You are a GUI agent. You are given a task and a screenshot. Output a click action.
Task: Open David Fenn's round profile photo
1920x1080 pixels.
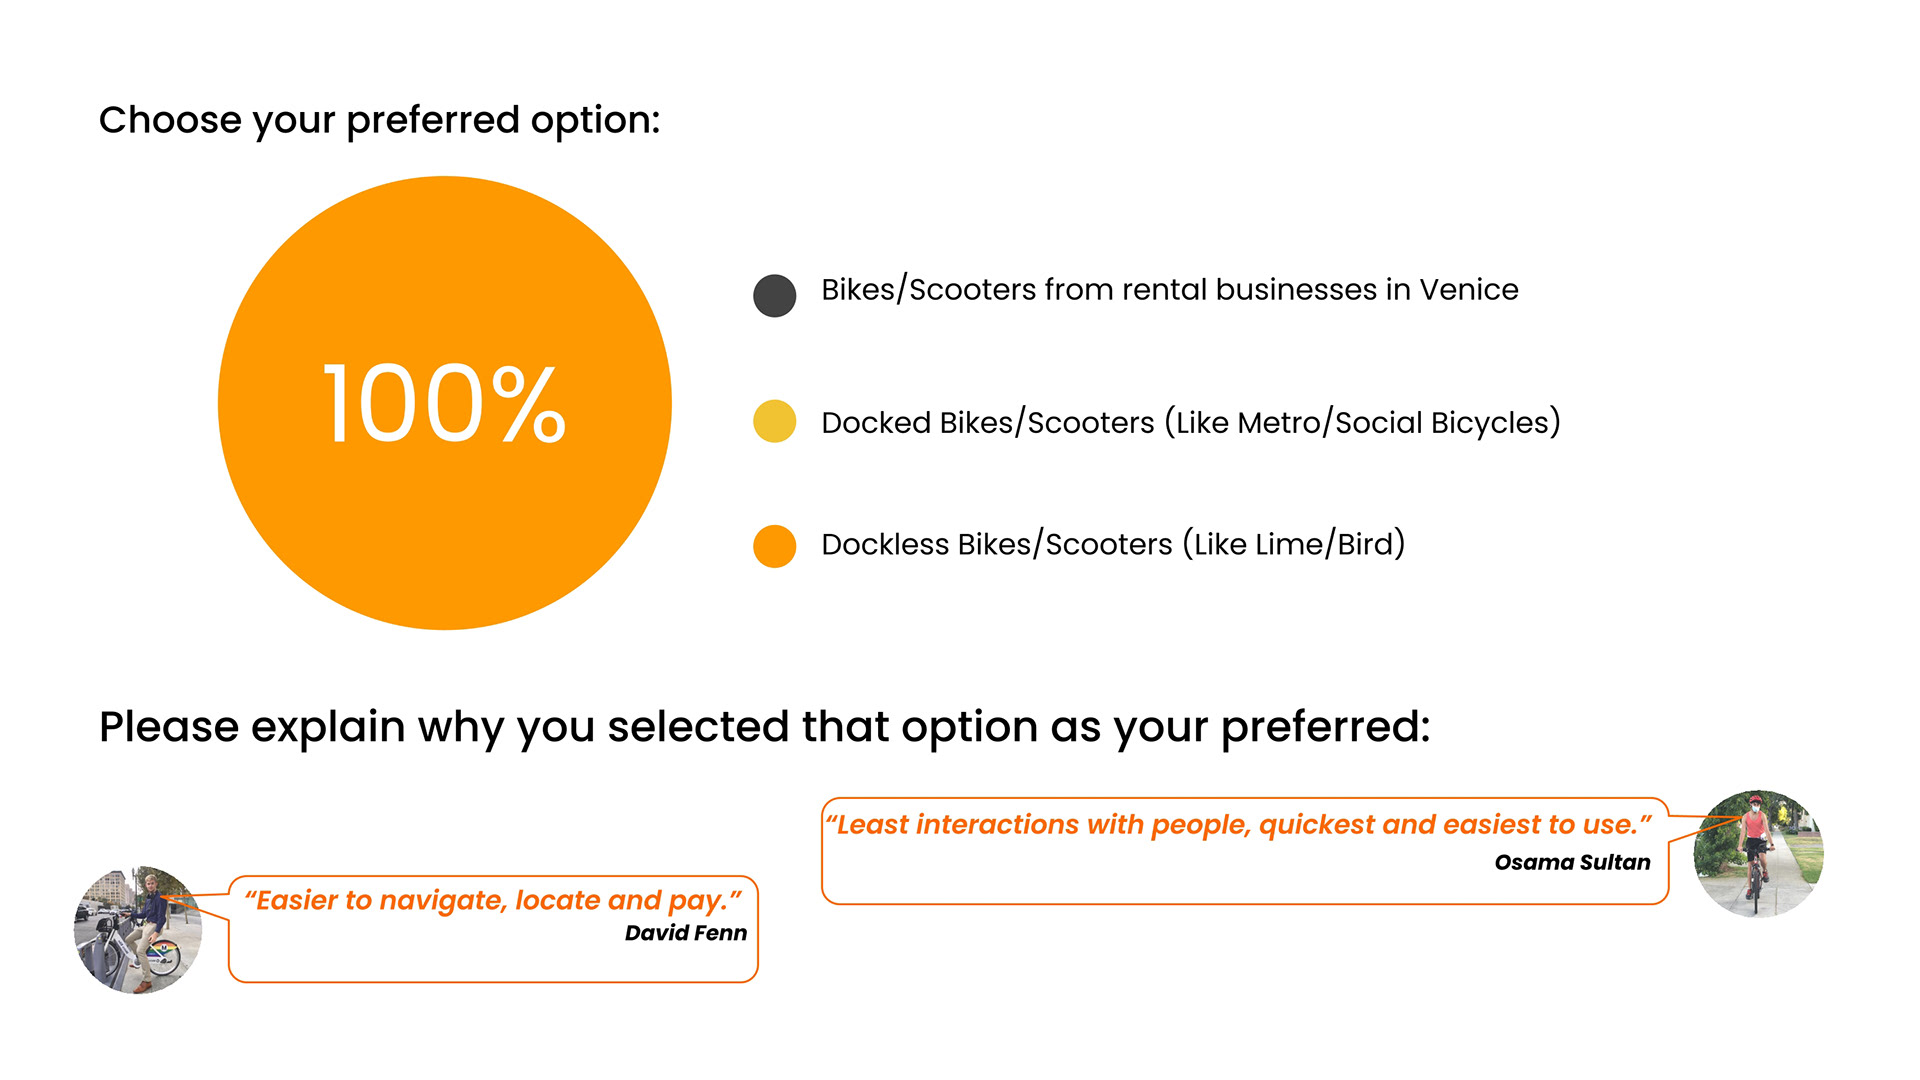point(138,930)
